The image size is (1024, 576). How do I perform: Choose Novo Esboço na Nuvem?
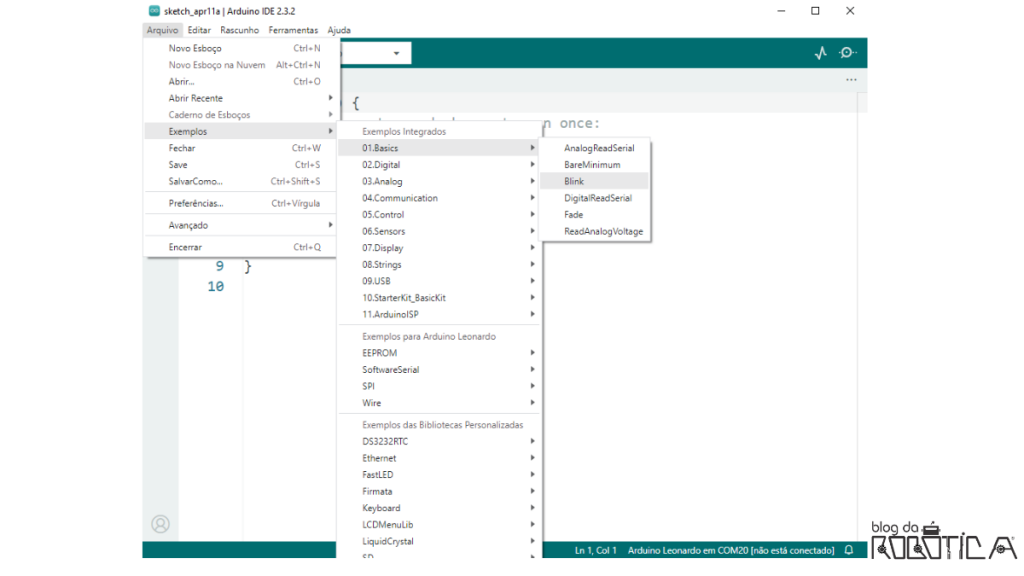240,65
